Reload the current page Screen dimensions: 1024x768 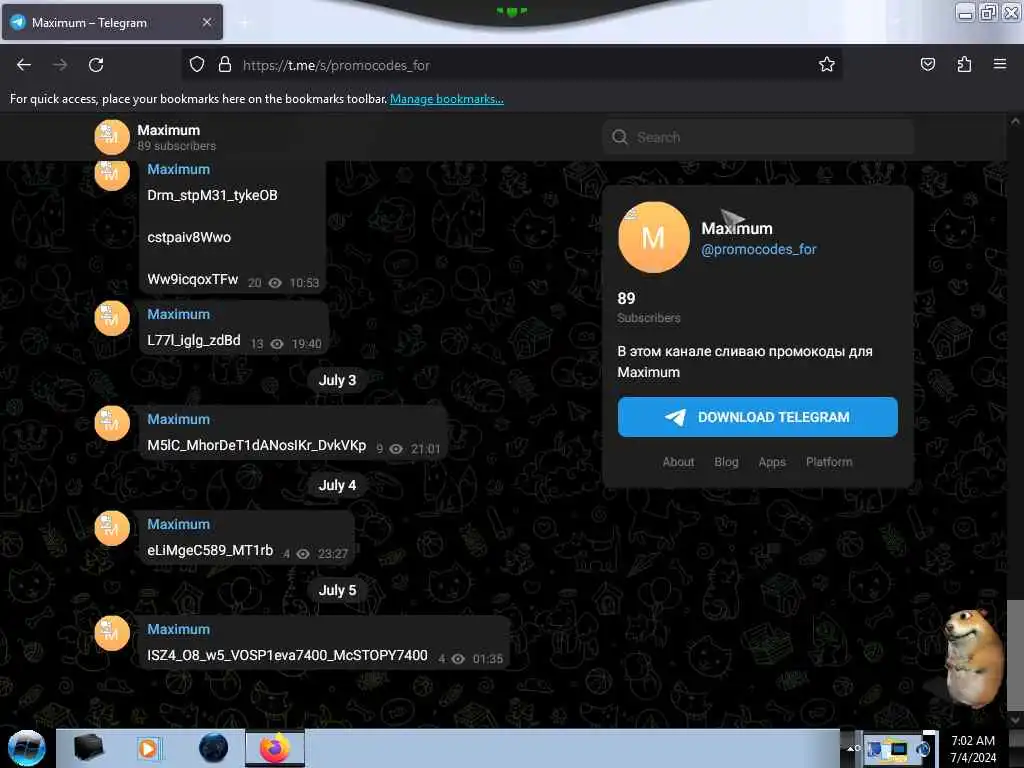point(96,65)
